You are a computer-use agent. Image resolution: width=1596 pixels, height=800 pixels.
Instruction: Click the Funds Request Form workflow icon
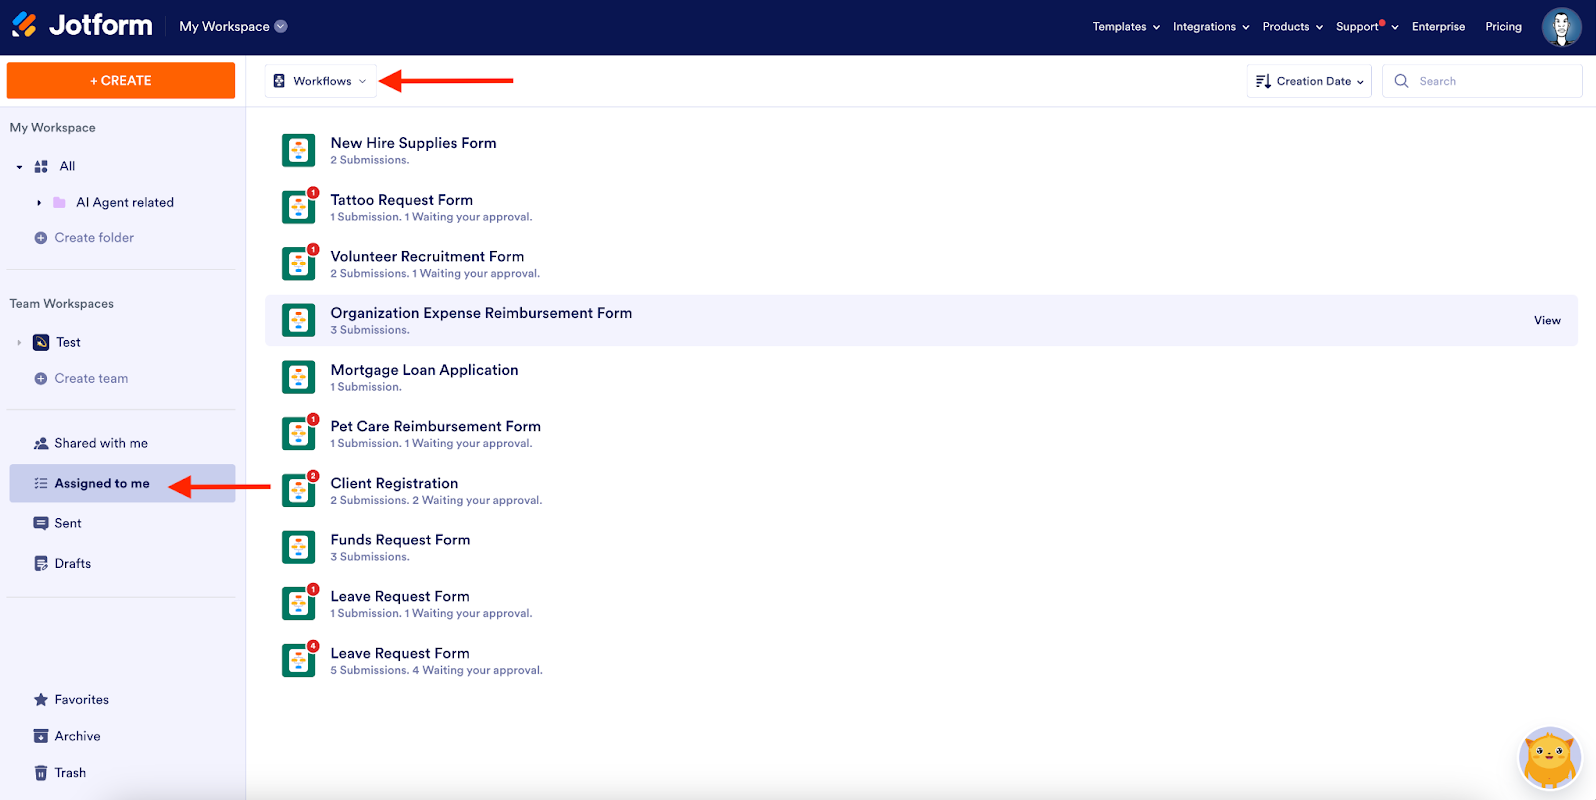point(298,547)
